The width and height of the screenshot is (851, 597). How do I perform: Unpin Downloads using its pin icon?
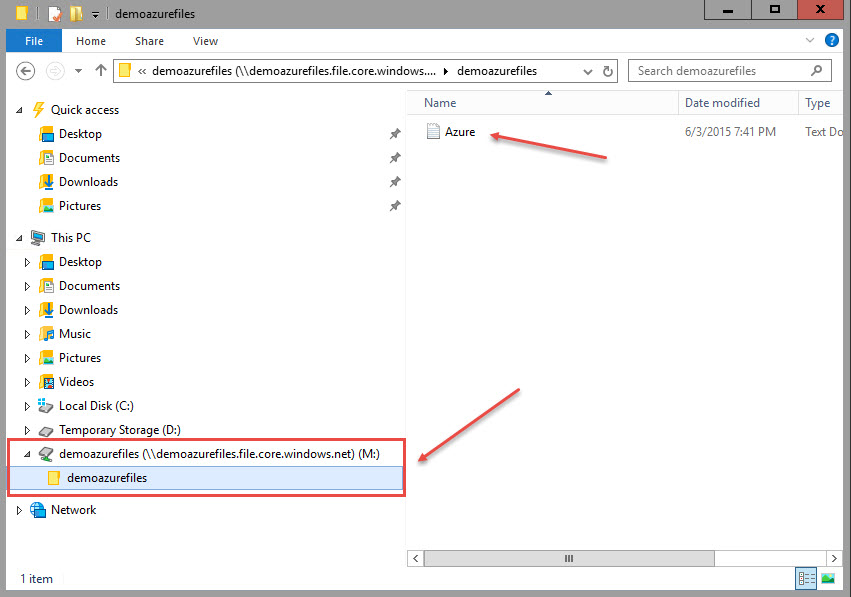click(395, 181)
